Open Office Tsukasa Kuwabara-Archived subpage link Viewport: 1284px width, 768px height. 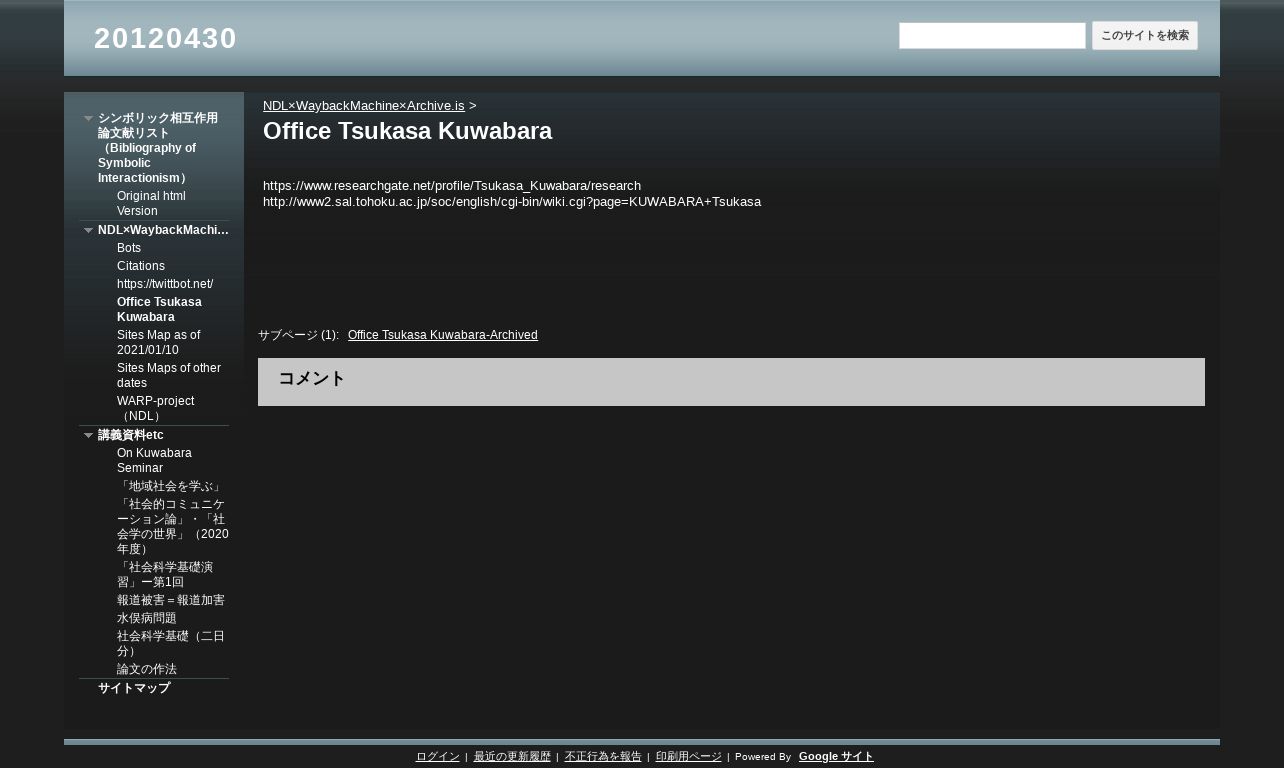(443, 335)
